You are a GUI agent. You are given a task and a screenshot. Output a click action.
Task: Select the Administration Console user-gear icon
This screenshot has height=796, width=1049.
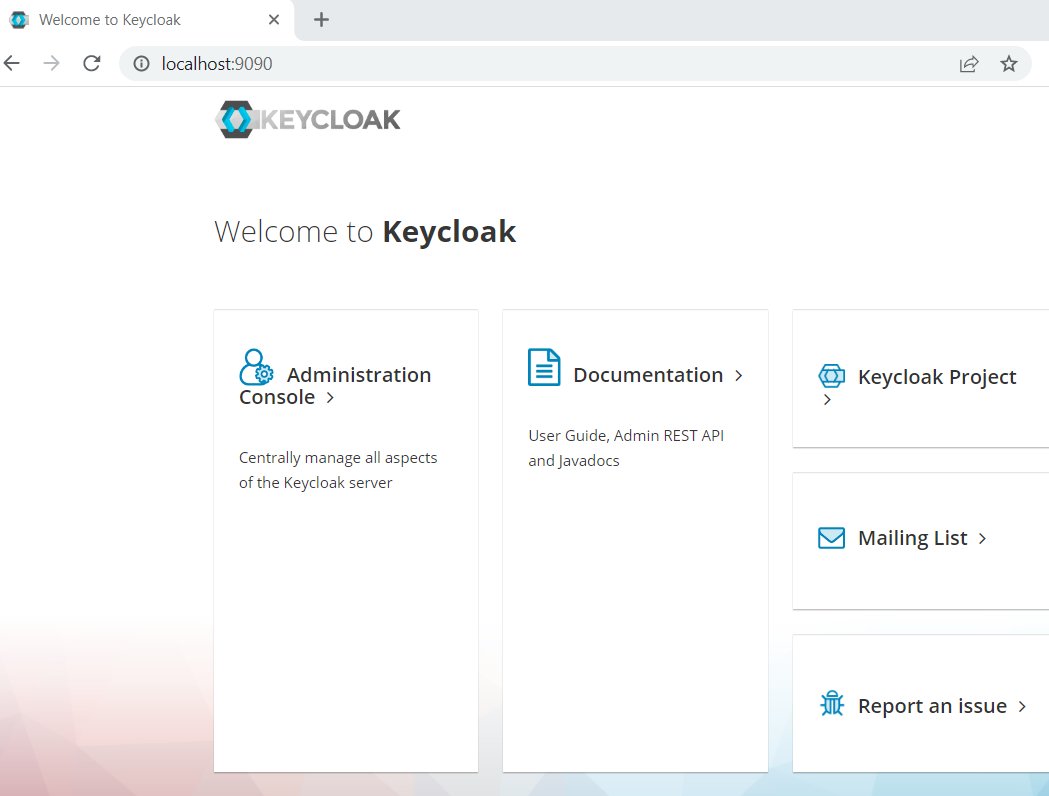256,367
